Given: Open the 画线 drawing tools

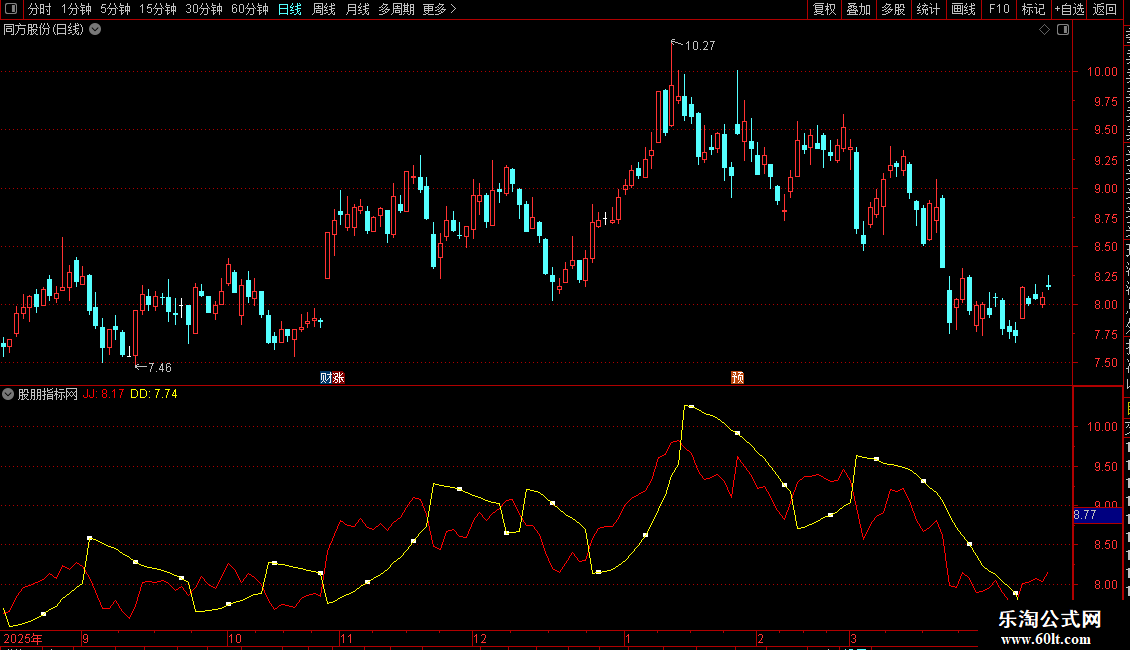Looking at the screenshot, I should tap(964, 9).
